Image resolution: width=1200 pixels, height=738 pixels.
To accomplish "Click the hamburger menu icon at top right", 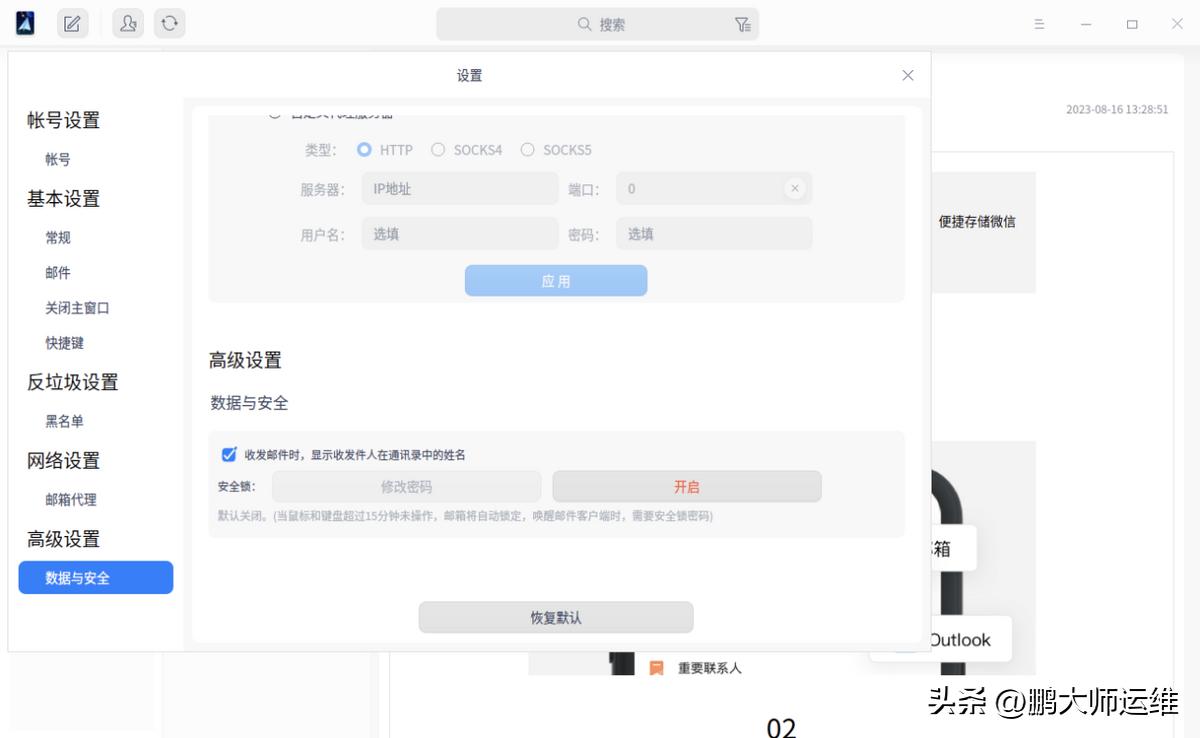I will pos(1039,22).
